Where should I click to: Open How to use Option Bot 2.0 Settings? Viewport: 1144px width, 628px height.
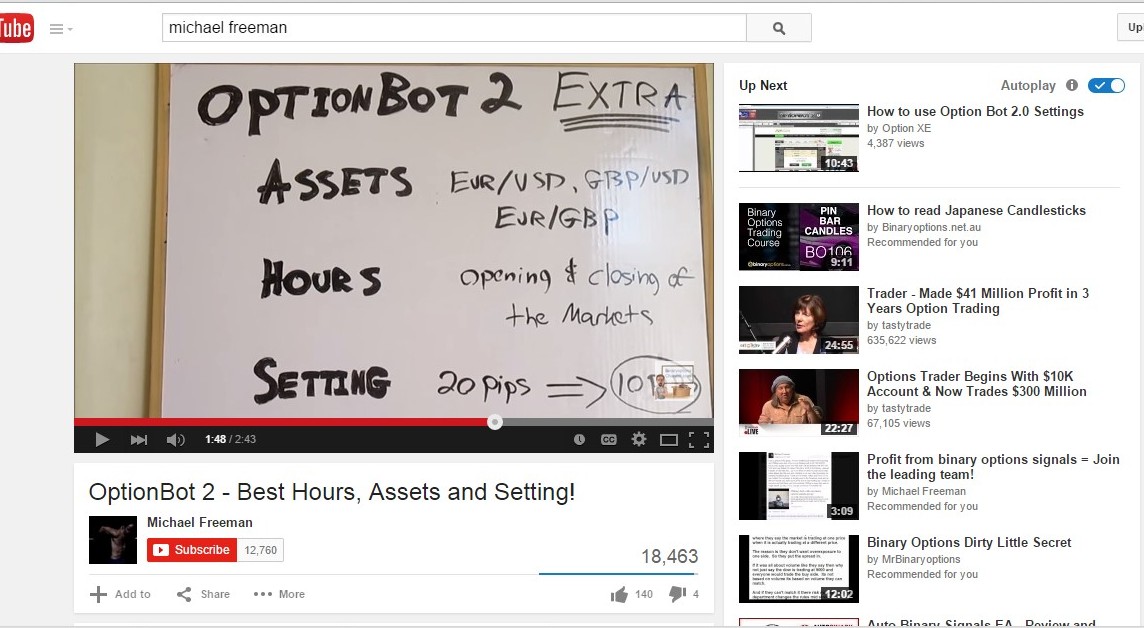(975, 112)
